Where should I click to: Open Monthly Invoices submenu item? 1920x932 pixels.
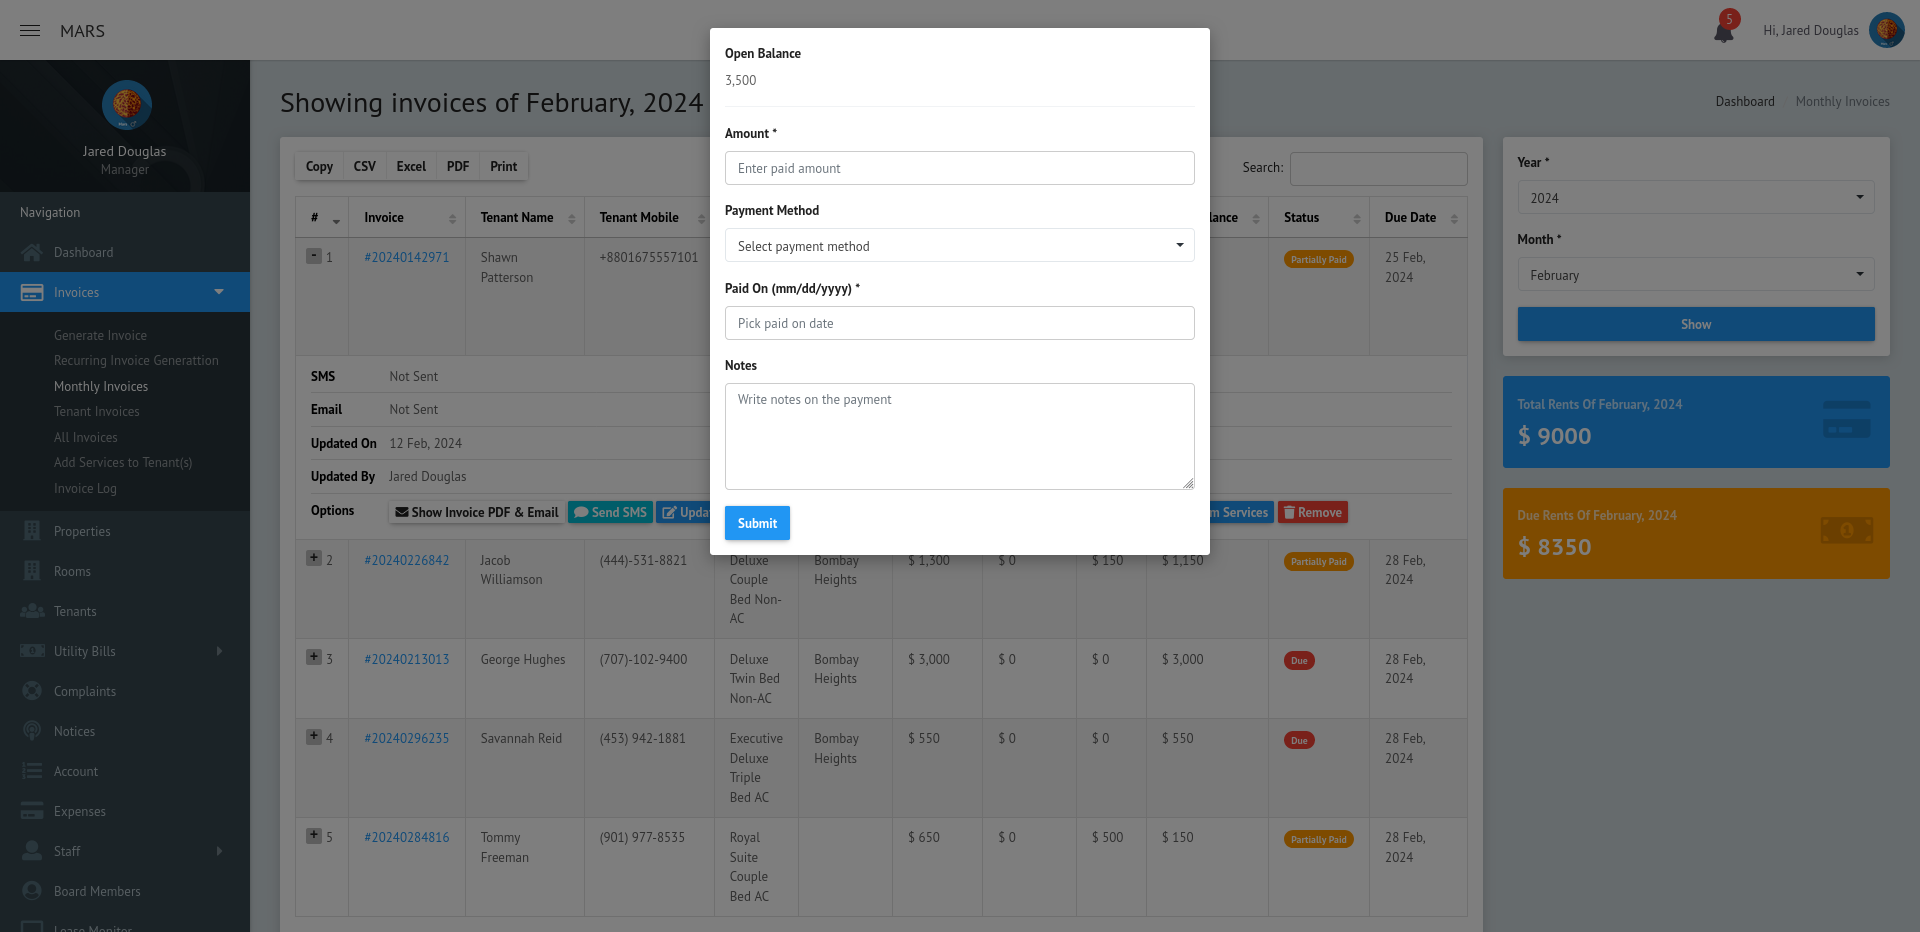click(x=101, y=386)
